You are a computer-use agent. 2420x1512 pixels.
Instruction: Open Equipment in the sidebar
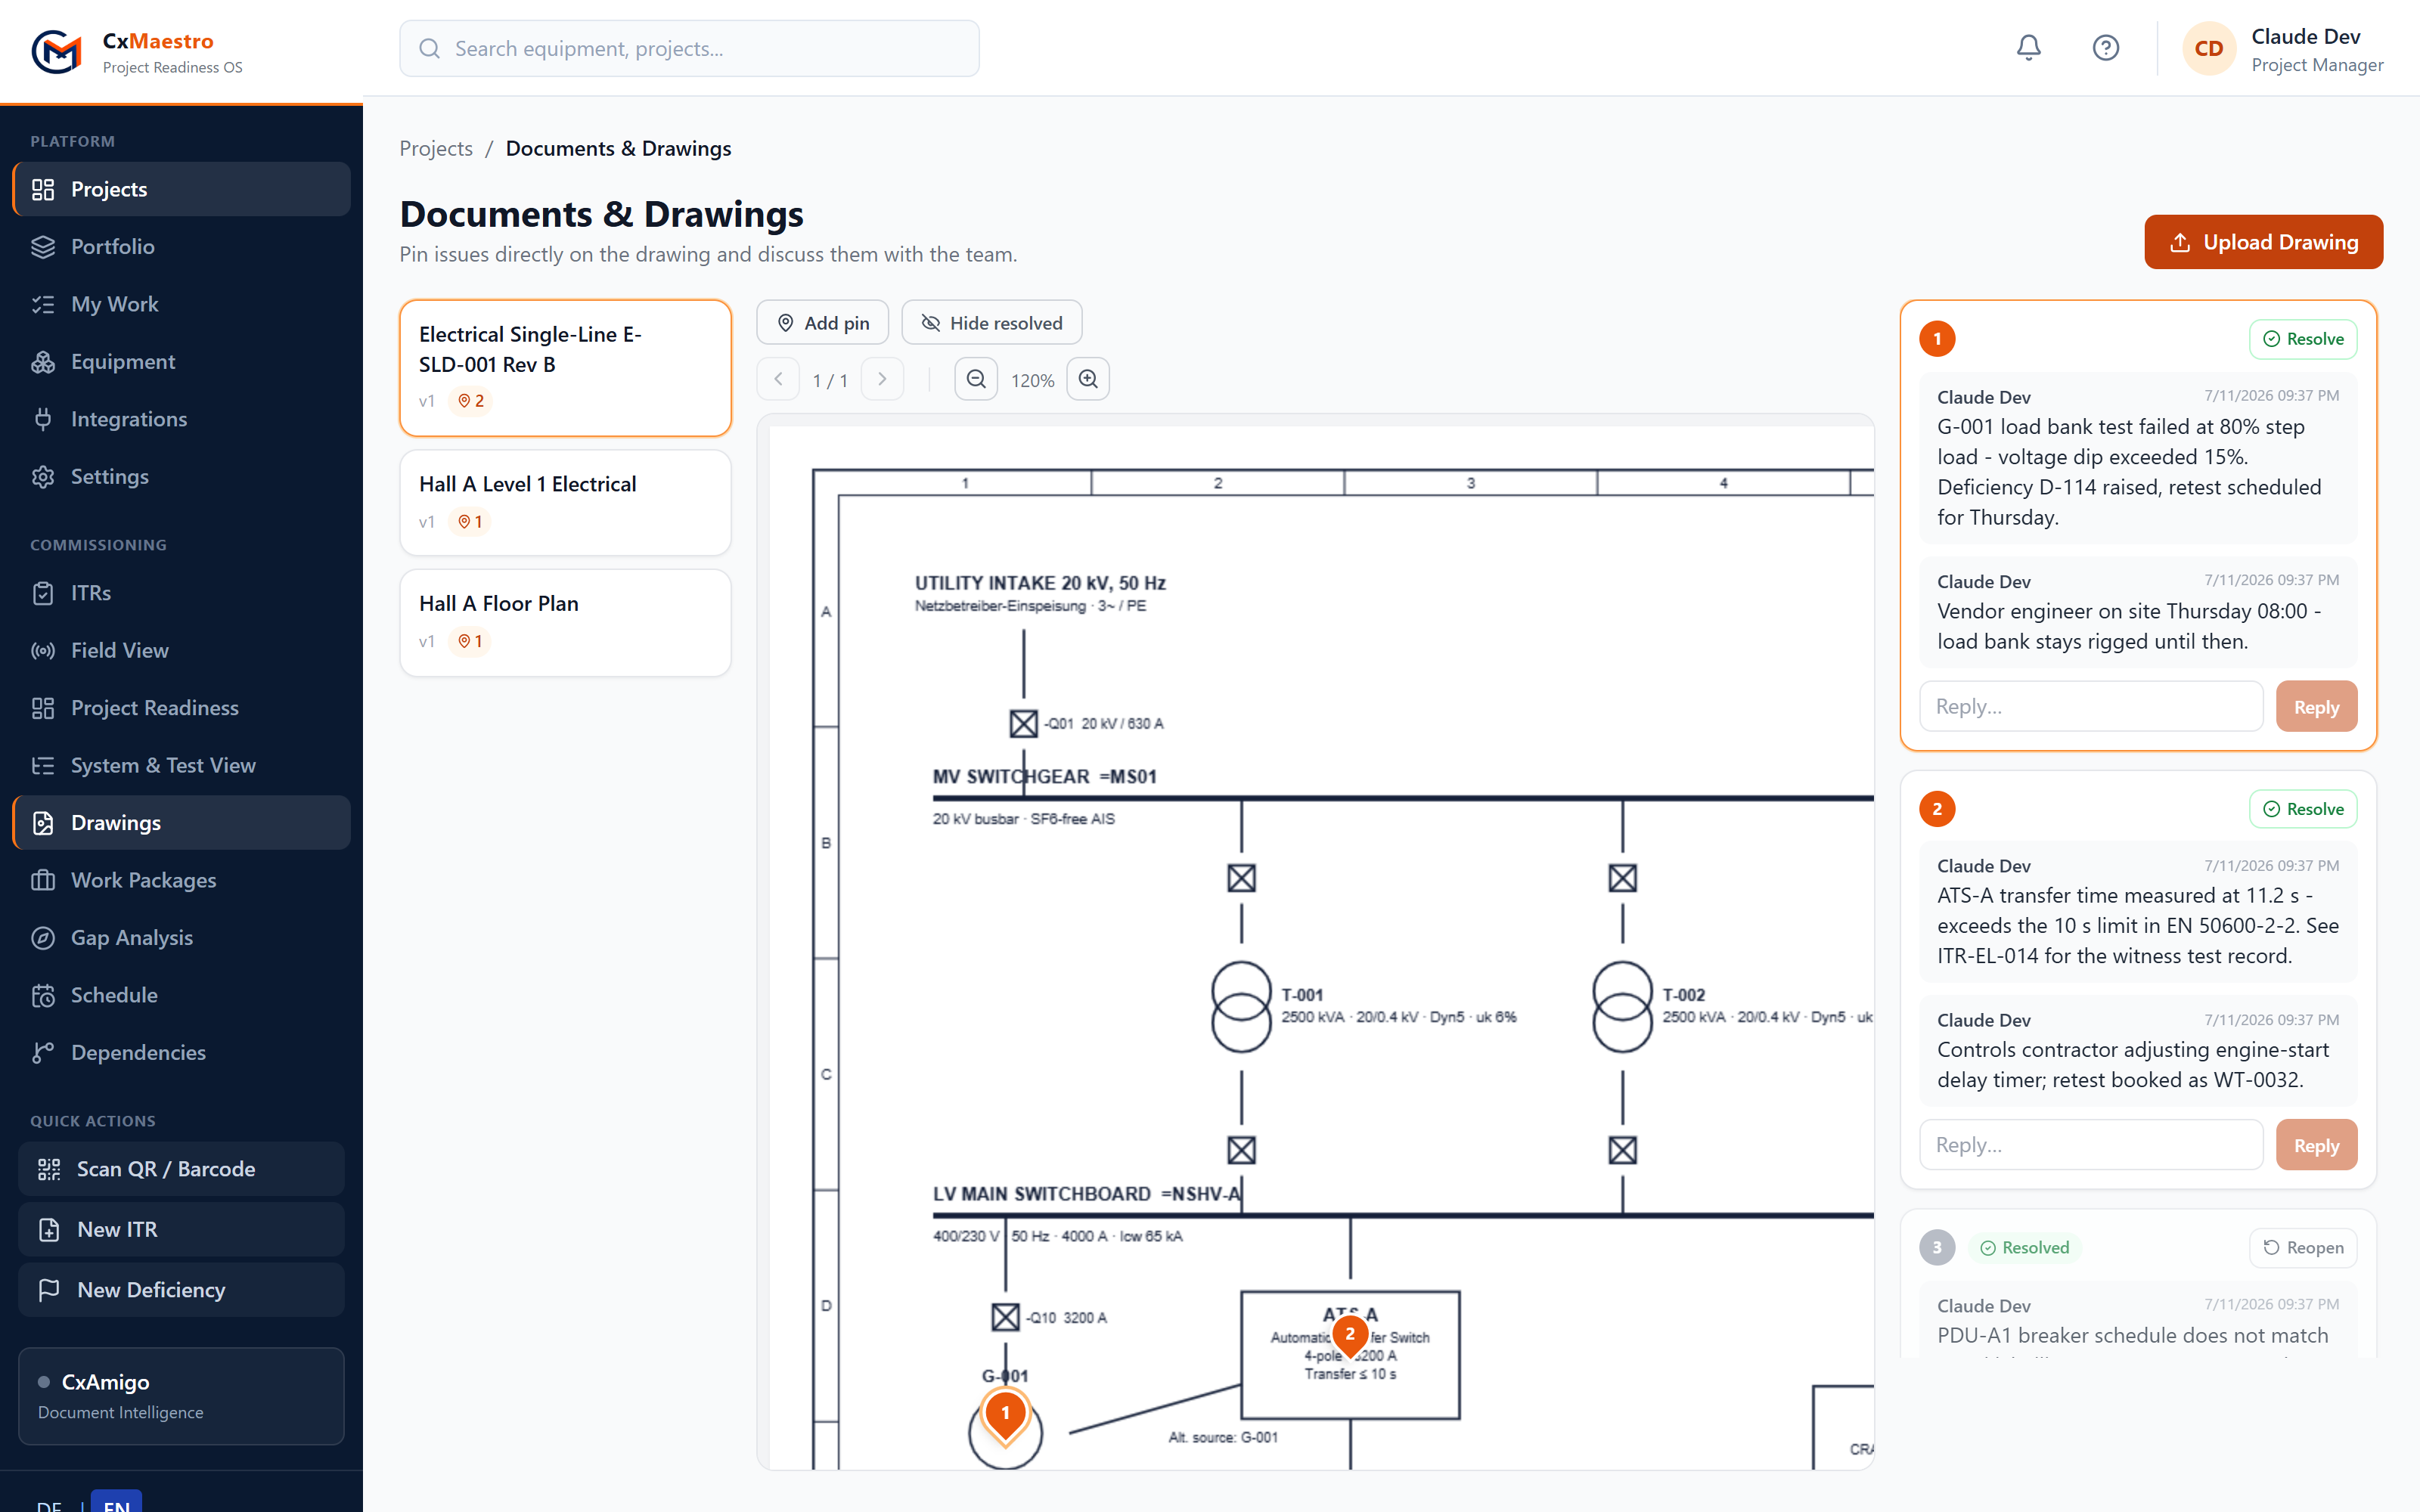pyautogui.click(x=181, y=361)
